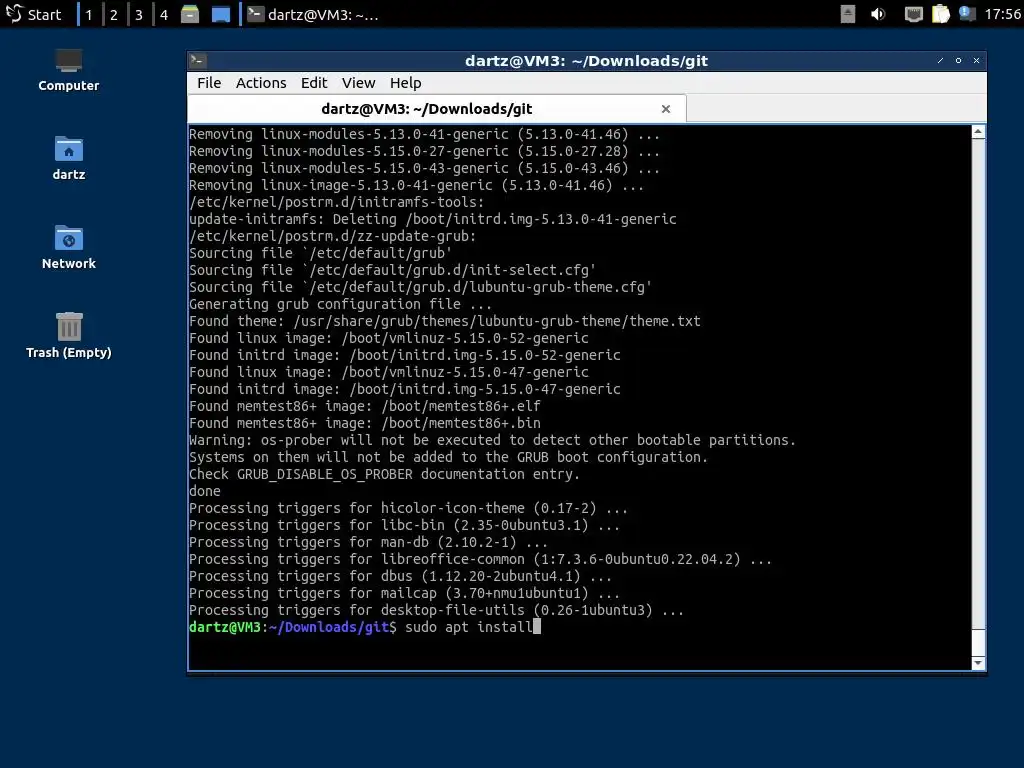Switch to workspace 1 in the pager
The height and width of the screenshot is (768, 1024).
click(x=89, y=14)
